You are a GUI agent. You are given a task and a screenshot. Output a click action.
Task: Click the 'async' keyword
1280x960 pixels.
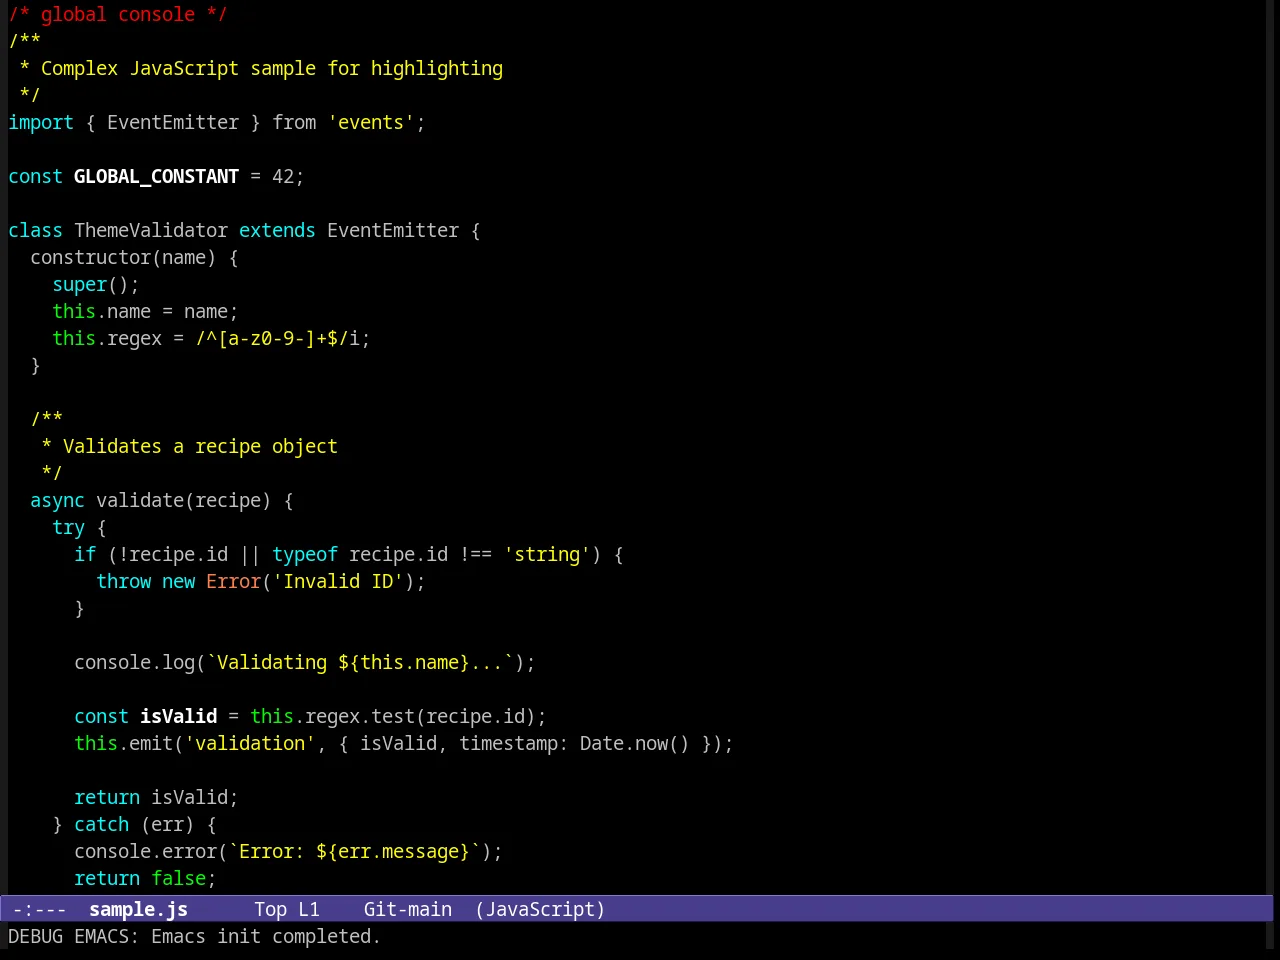[57, 500]
